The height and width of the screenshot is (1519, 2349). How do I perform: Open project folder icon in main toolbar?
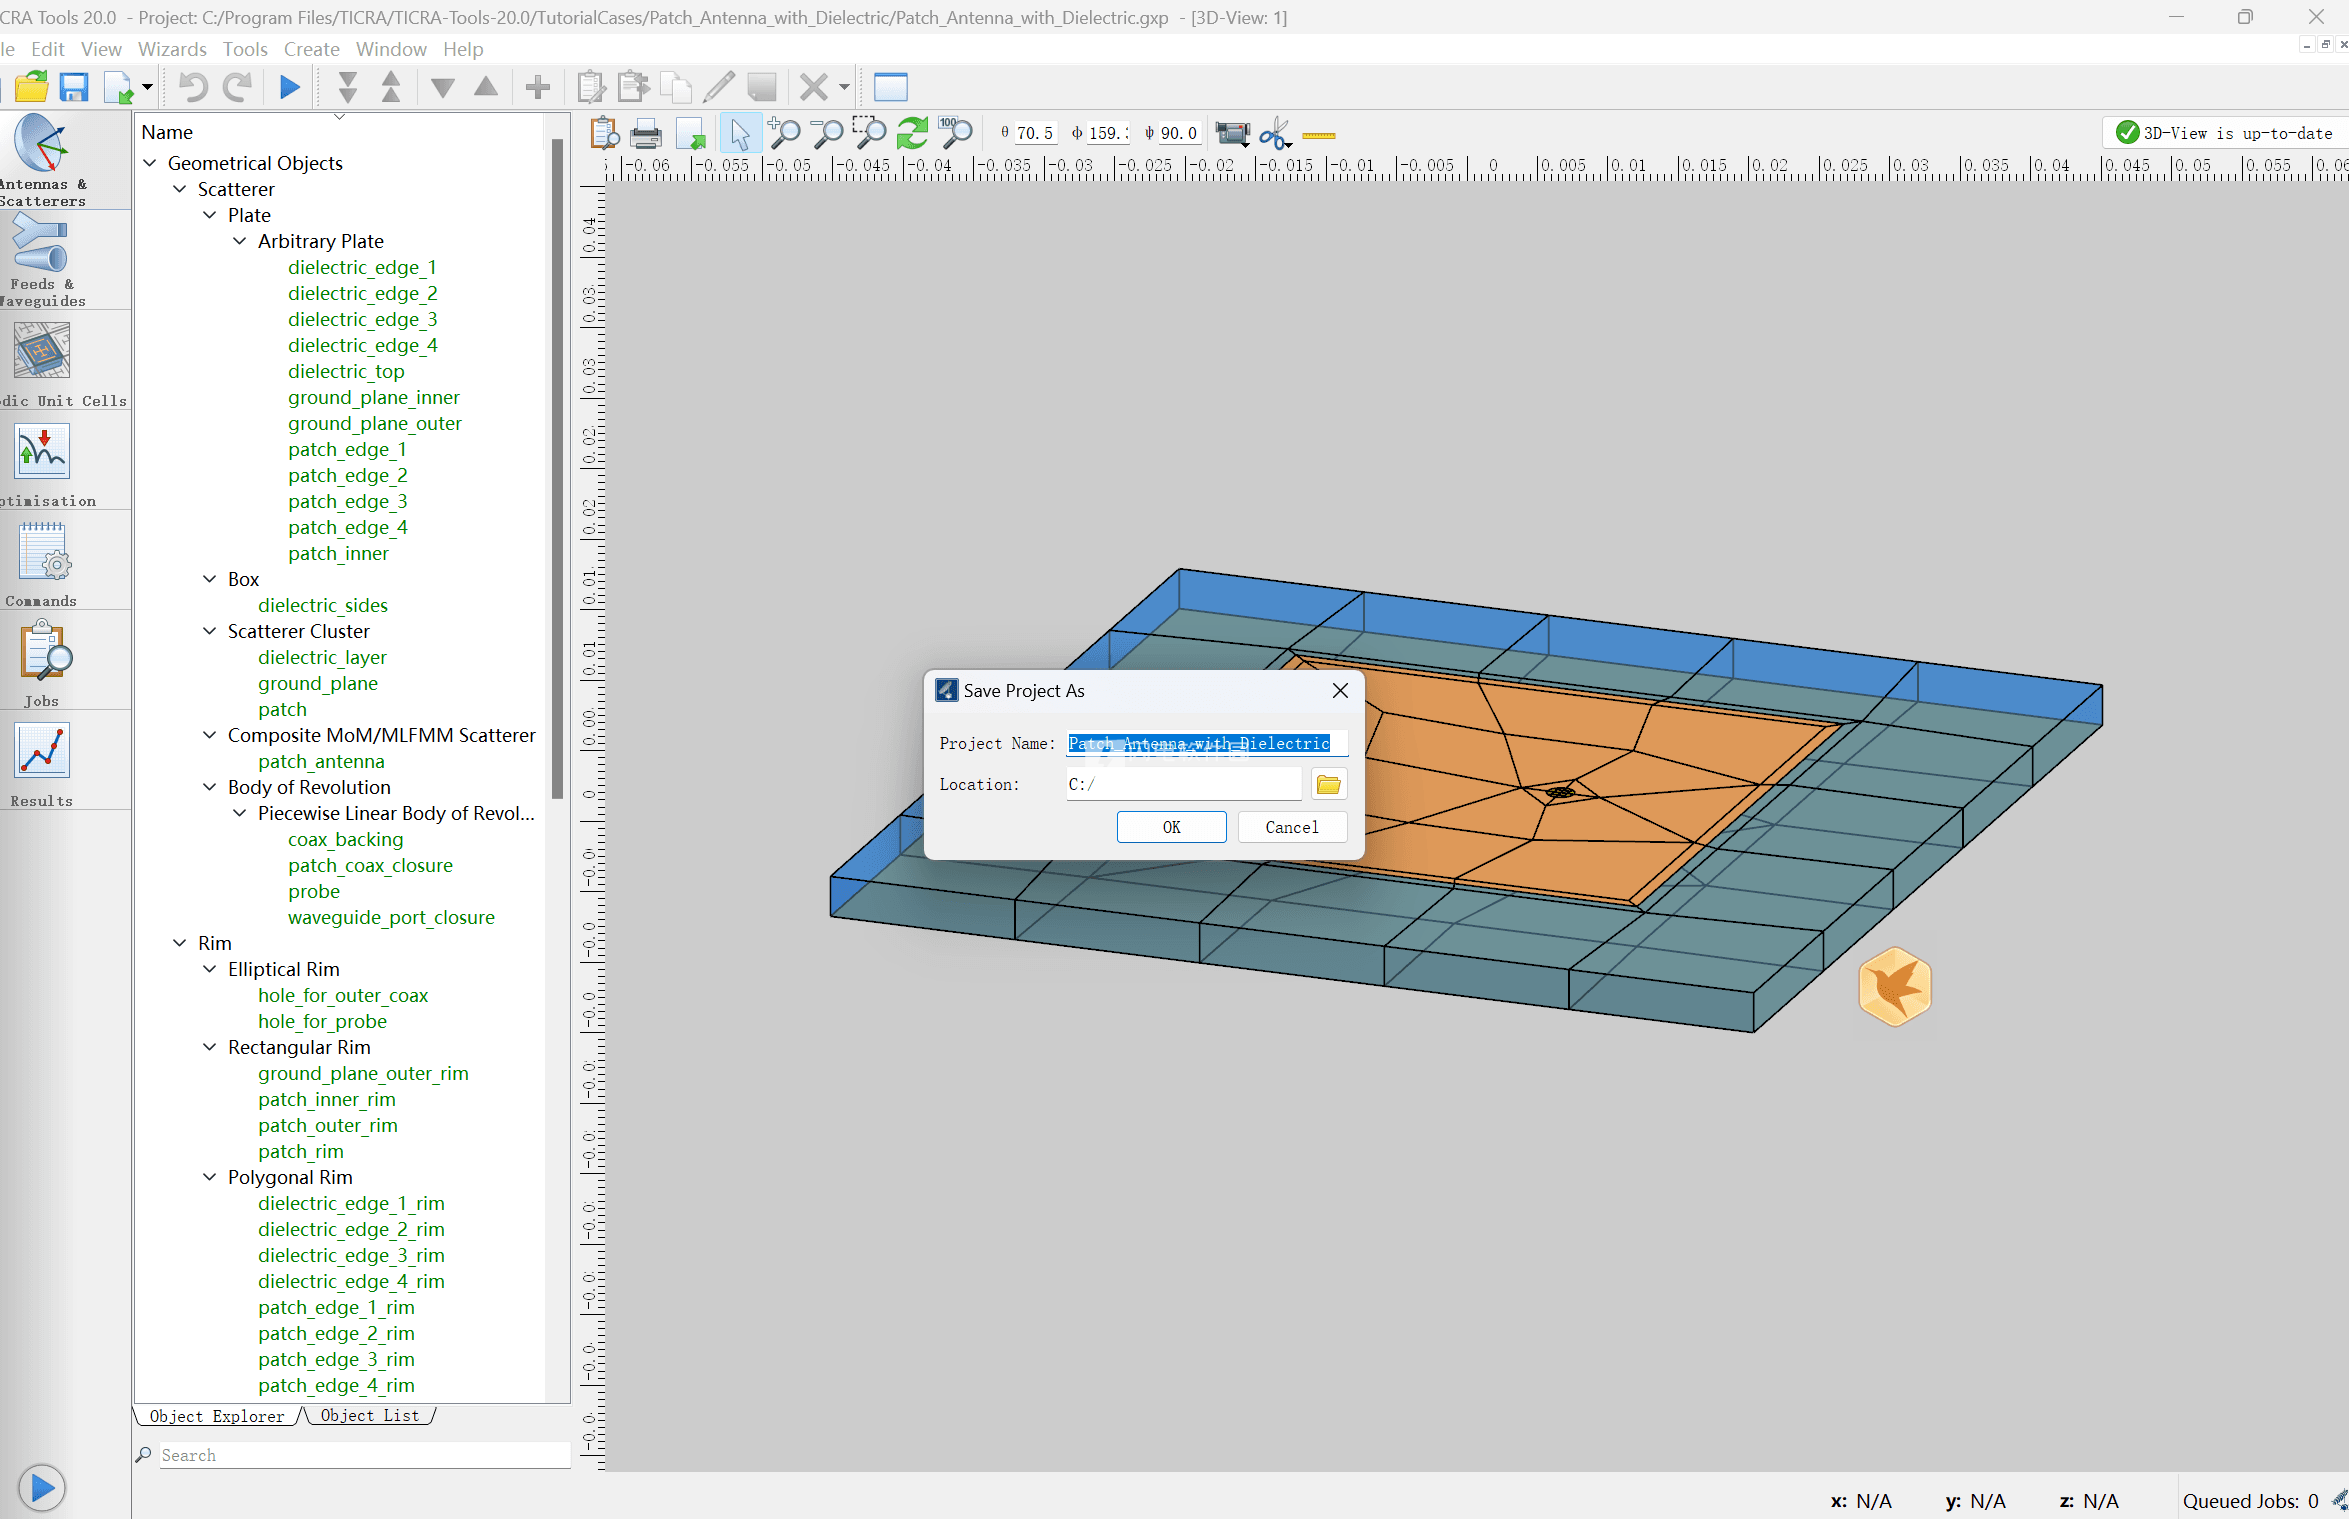pos(31,88)
